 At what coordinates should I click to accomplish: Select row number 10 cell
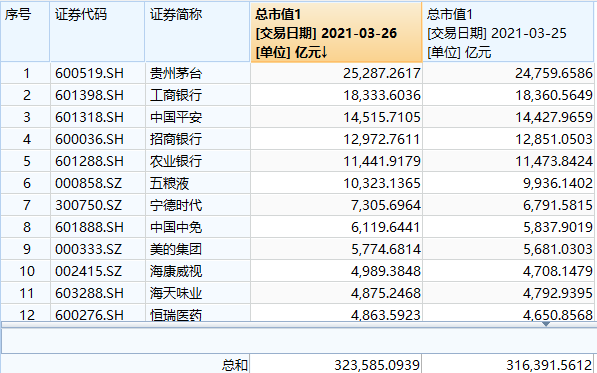[x=26, y=272]
